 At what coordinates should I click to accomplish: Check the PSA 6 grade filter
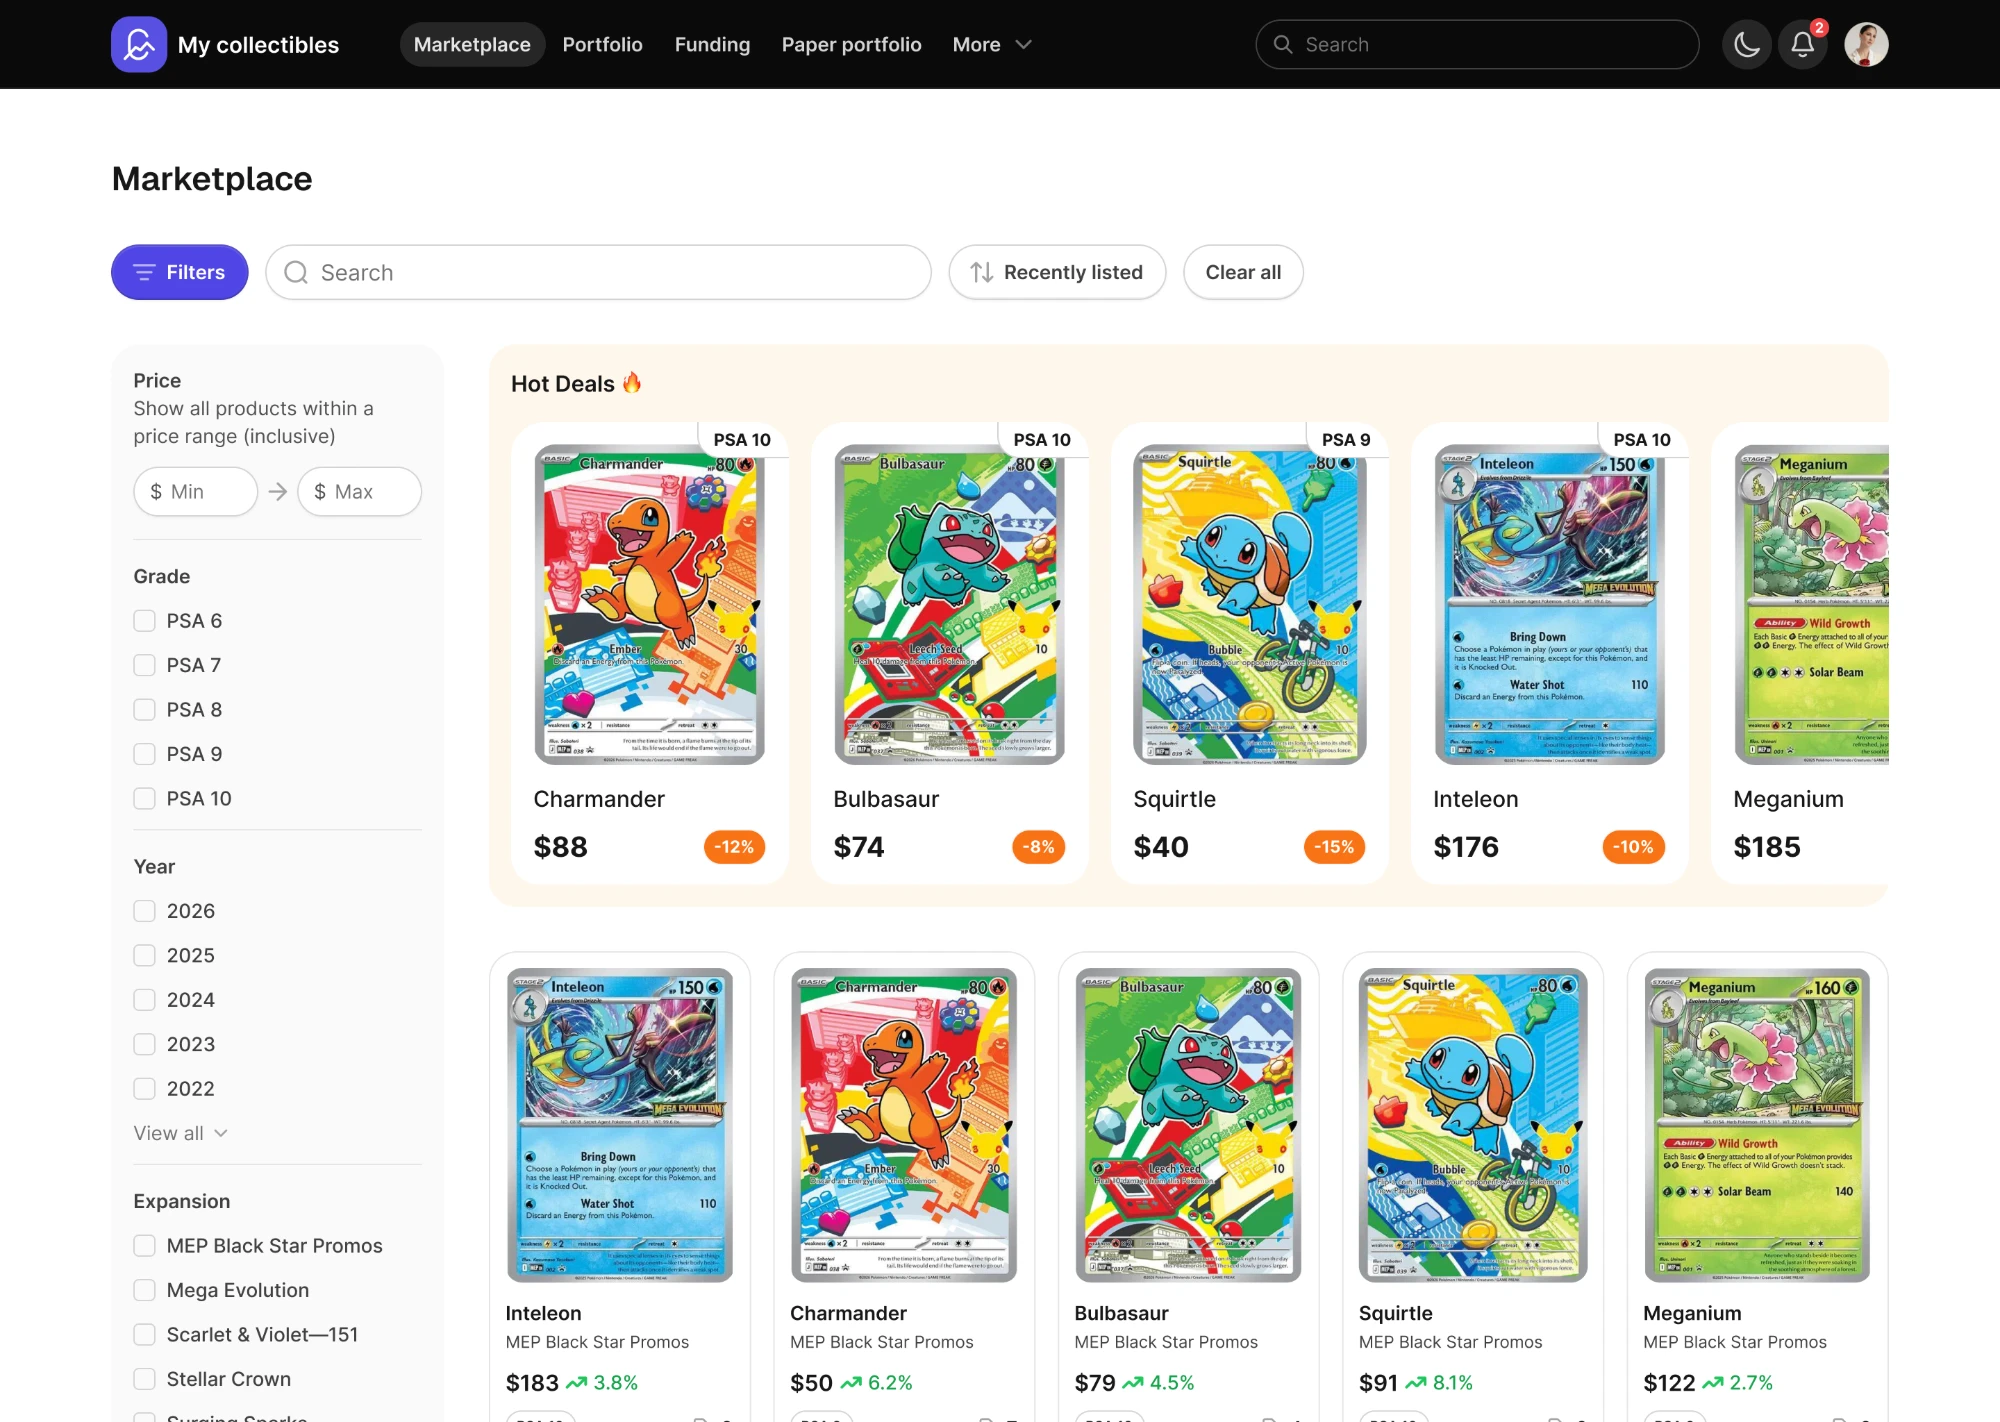145,621
